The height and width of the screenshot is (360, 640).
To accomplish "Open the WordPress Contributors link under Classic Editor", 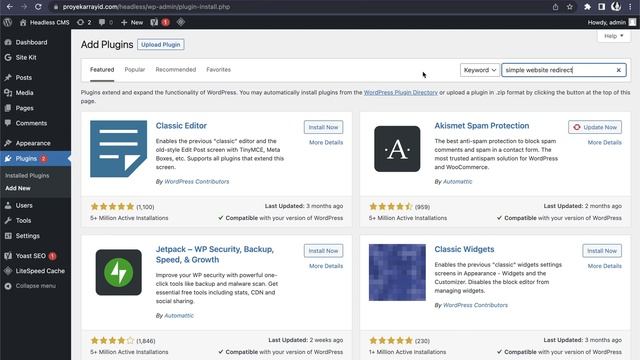I will coord(197,182).
